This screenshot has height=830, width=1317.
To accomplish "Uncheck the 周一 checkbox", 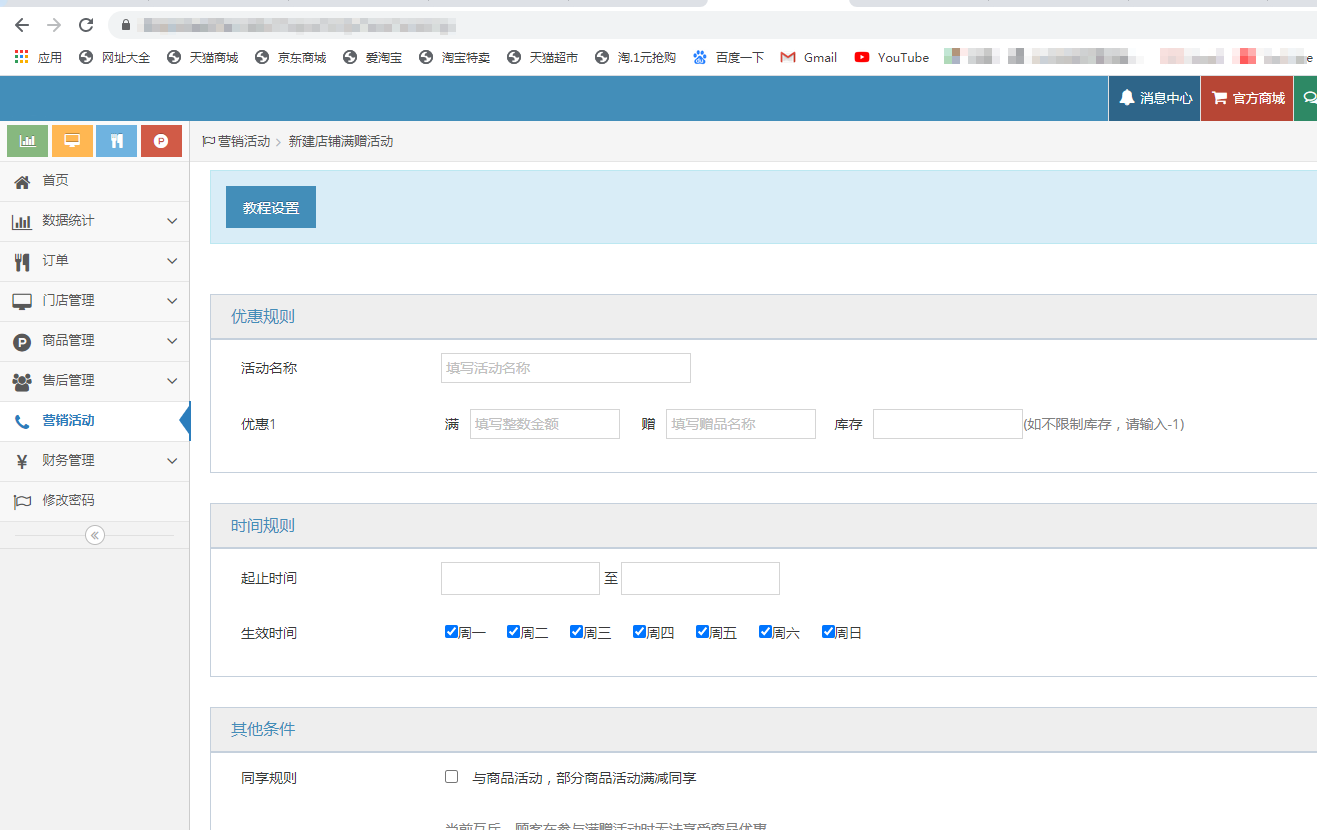I will point(452,632).
